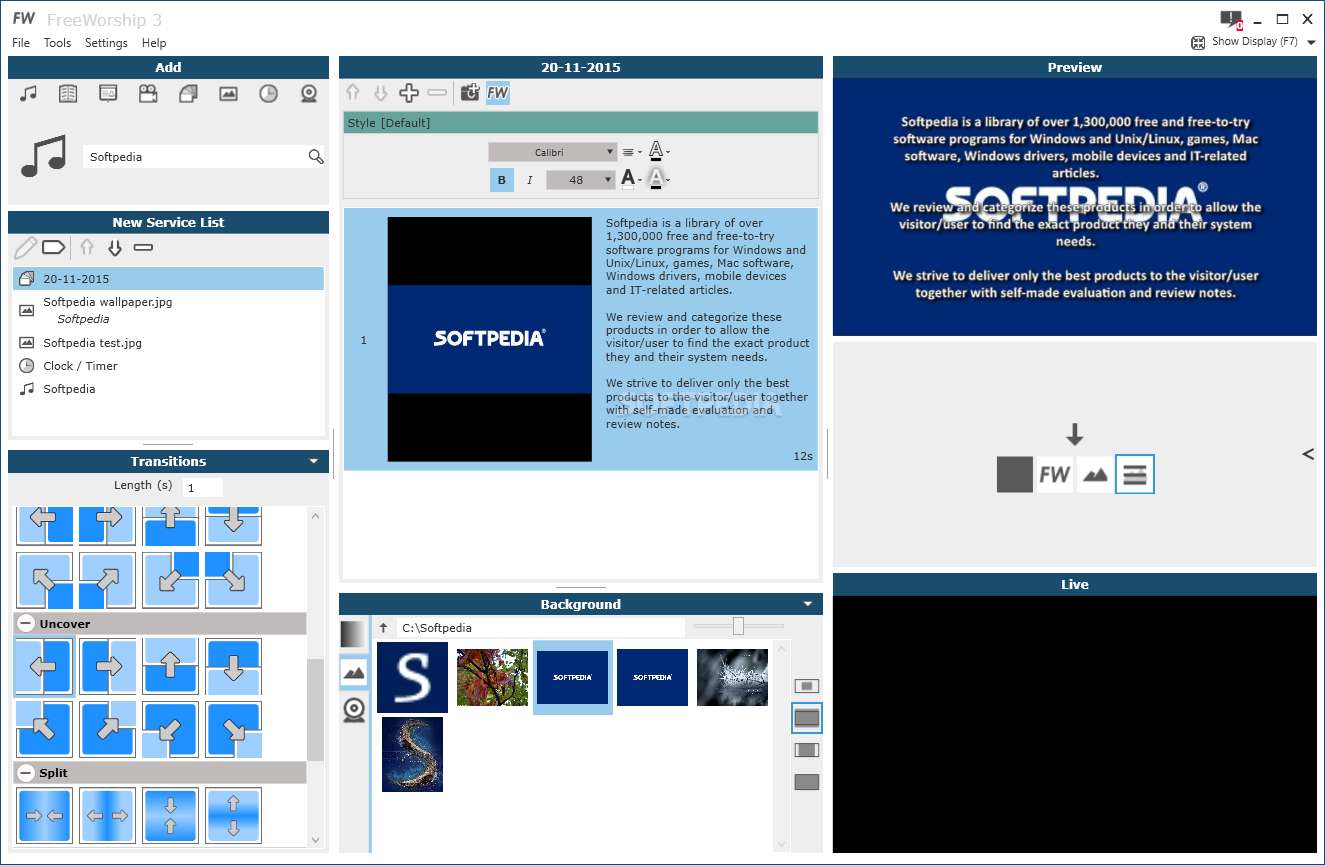Open the font color A swatch
The width and height of the screenshot is (1325, 865).
click(630, 179)
